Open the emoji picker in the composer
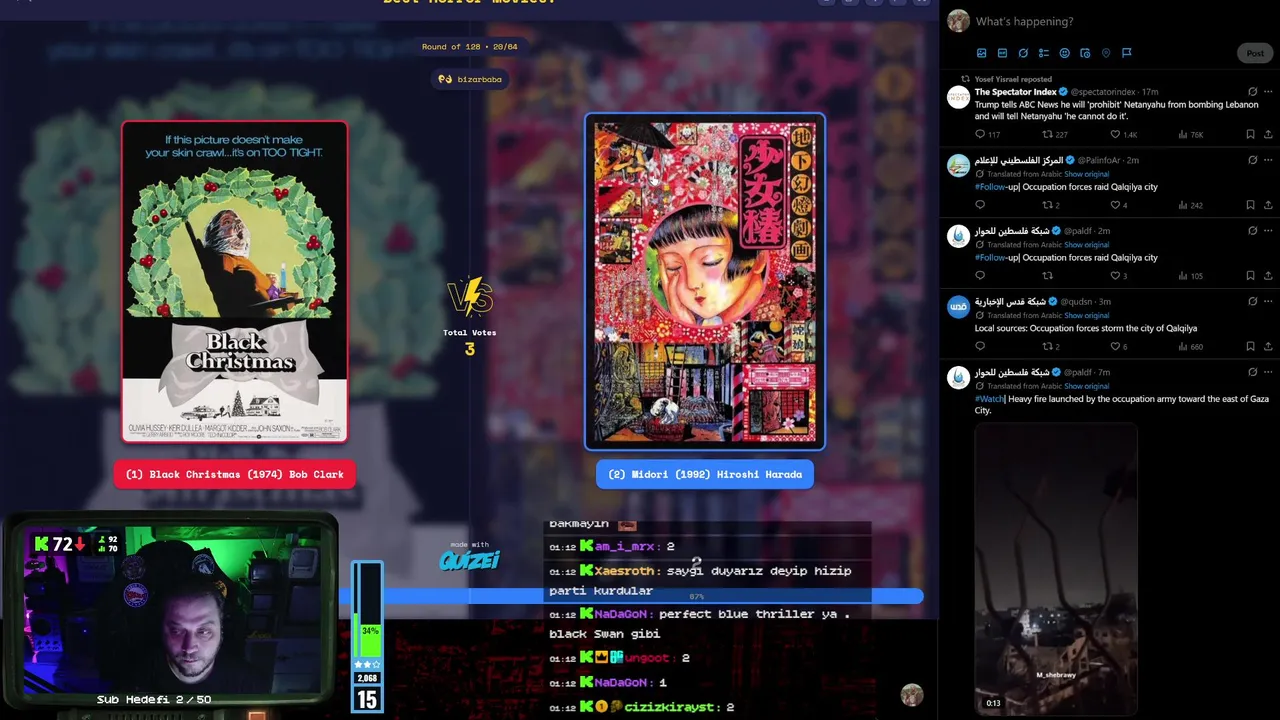1280x720 pixels. click(1064, 53)
